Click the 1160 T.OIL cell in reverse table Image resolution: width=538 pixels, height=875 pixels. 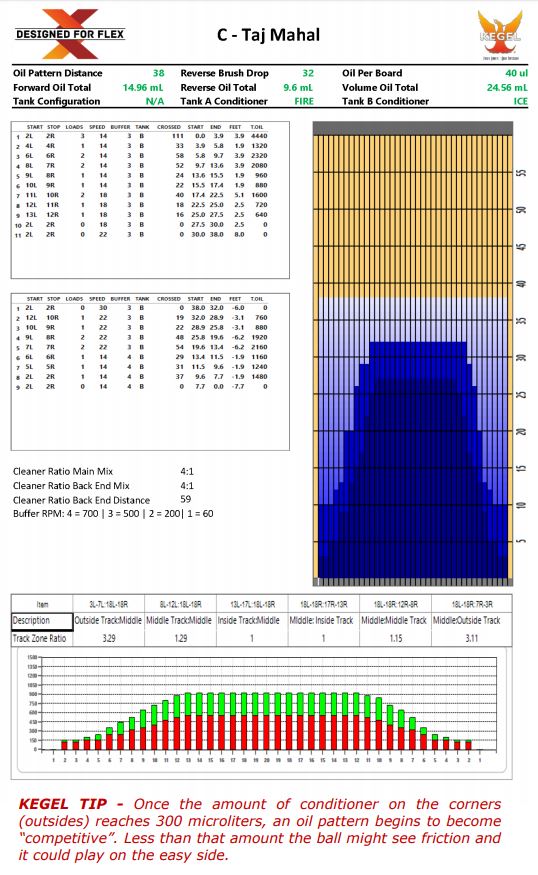(x=259, y=357)
